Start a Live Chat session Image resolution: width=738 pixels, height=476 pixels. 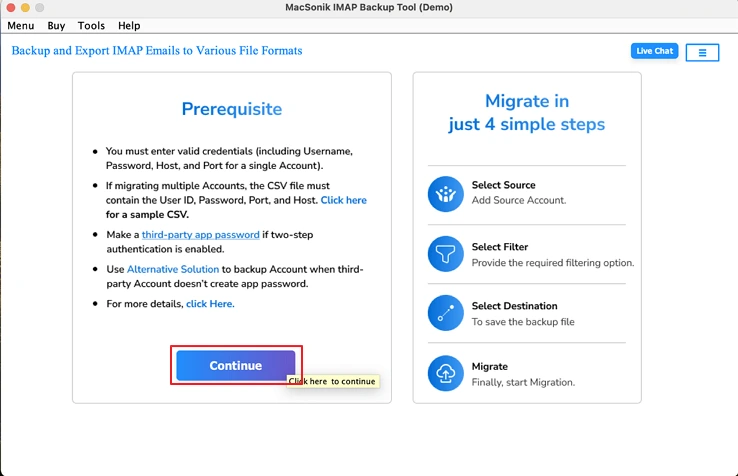(654, 51)
